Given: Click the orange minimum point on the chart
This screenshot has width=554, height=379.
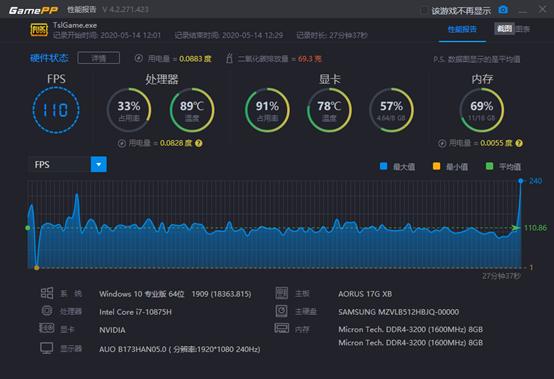Looking at the screenshot, I should 36,268.
